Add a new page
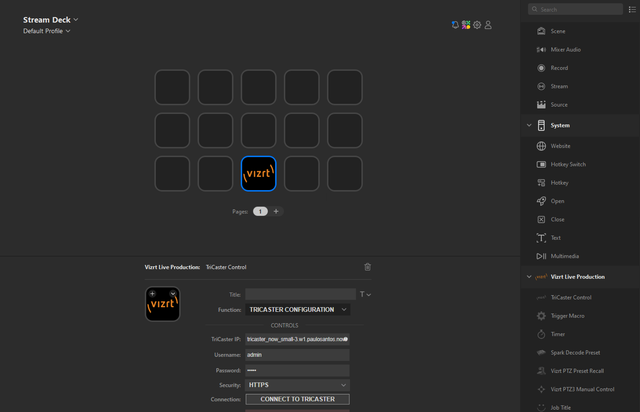Image resolution: width=640 pixels, height=412 pixels. (276, 211)
